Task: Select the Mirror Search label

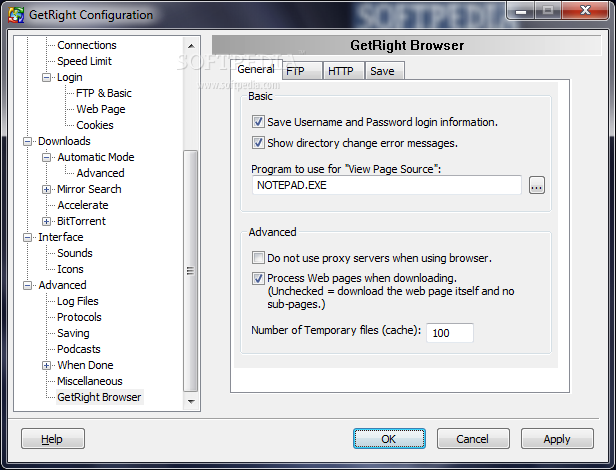Action: pos(89,189)
